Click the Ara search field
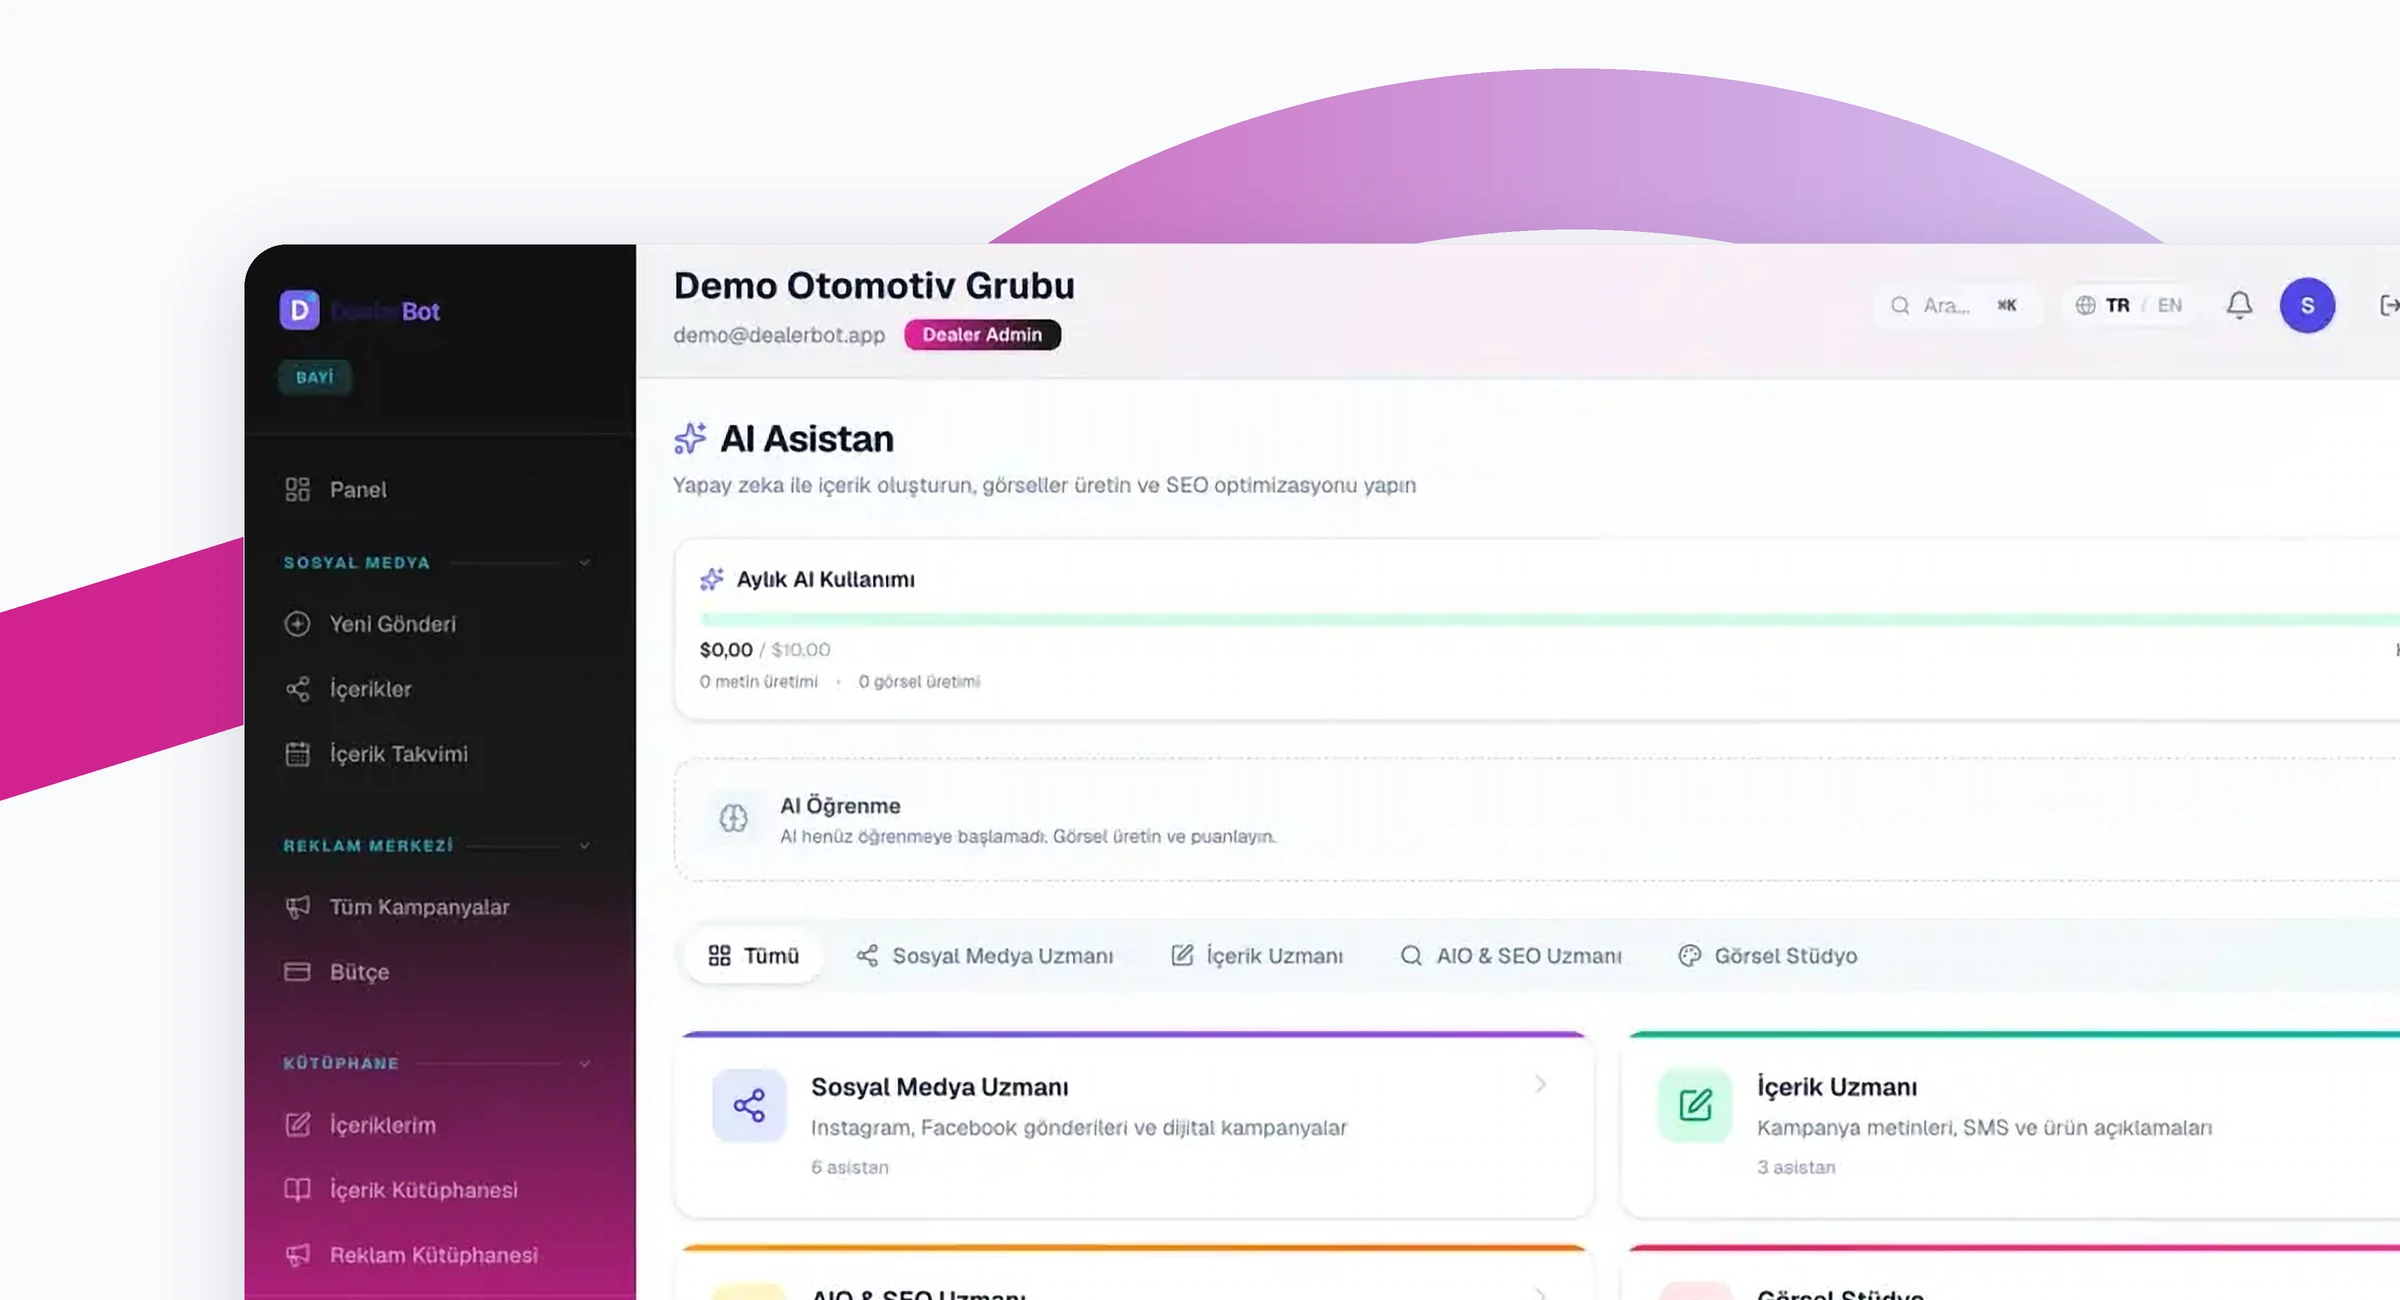 (x=1957, y=305)
